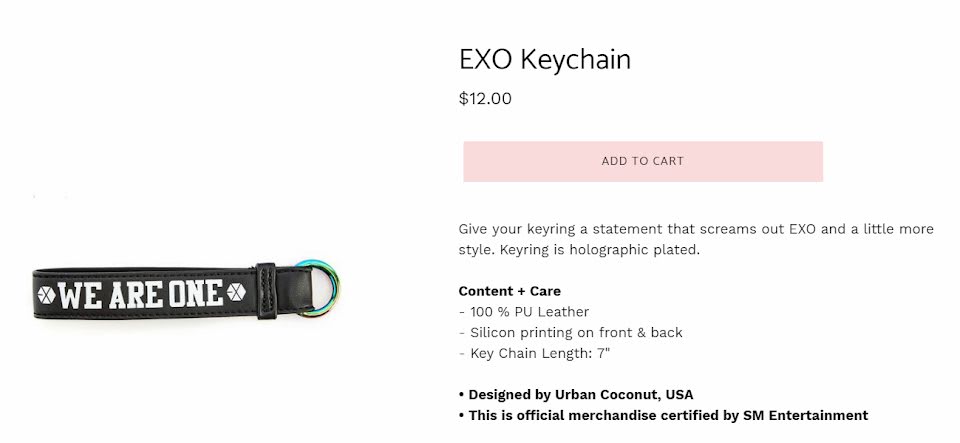Click the left EXO hexagon logo on strap
The width and height of the screenshot is (960, 443).
[46, 295]
